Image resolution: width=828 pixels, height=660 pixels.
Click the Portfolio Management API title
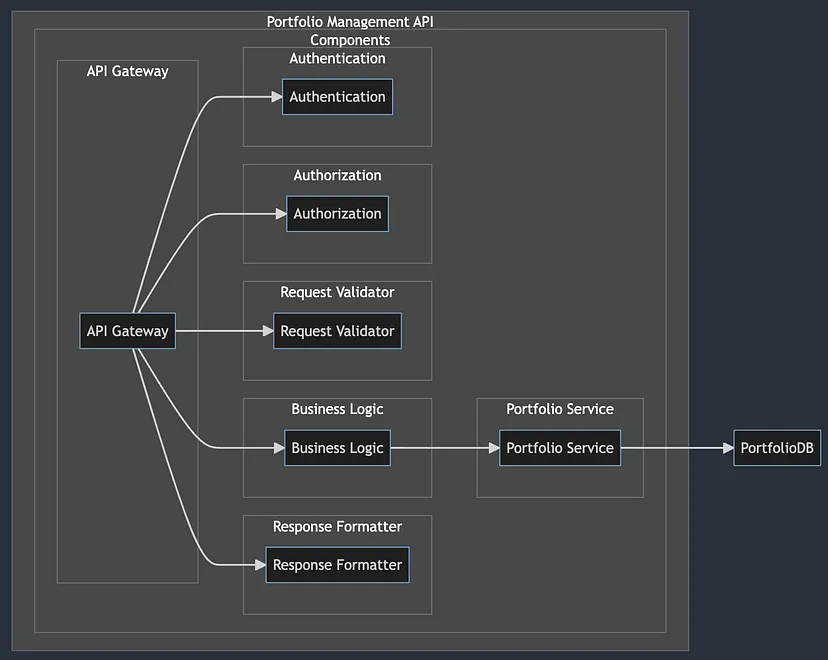pos(350,22)
